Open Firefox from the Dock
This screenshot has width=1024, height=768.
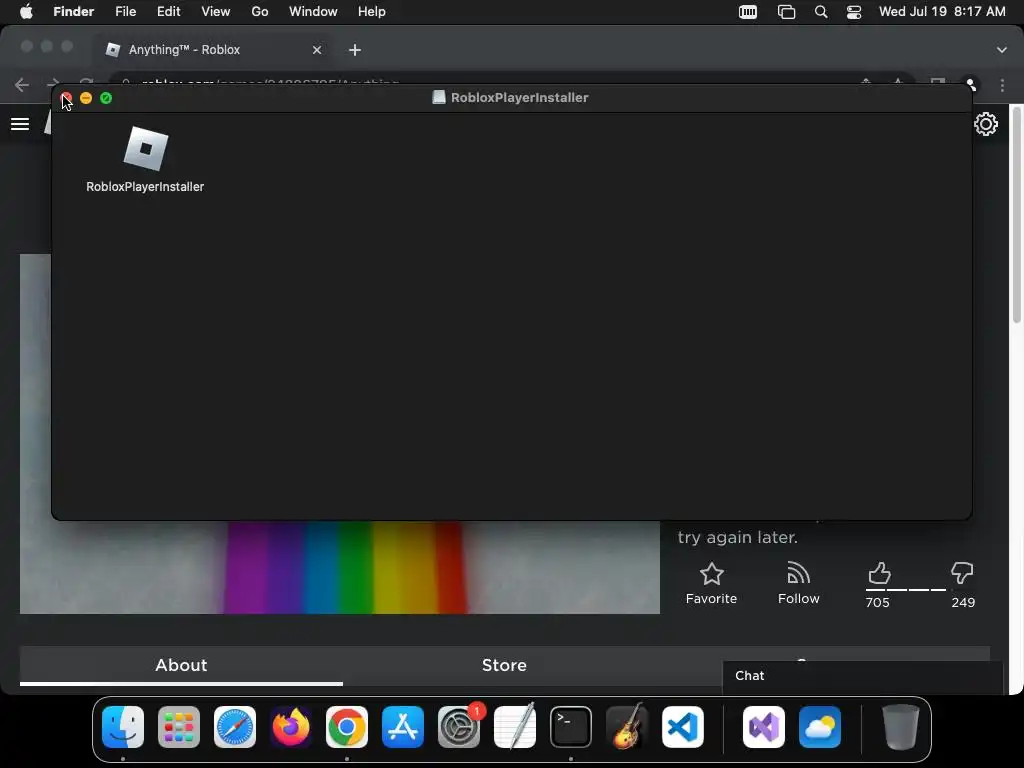[x=291, y=727]
